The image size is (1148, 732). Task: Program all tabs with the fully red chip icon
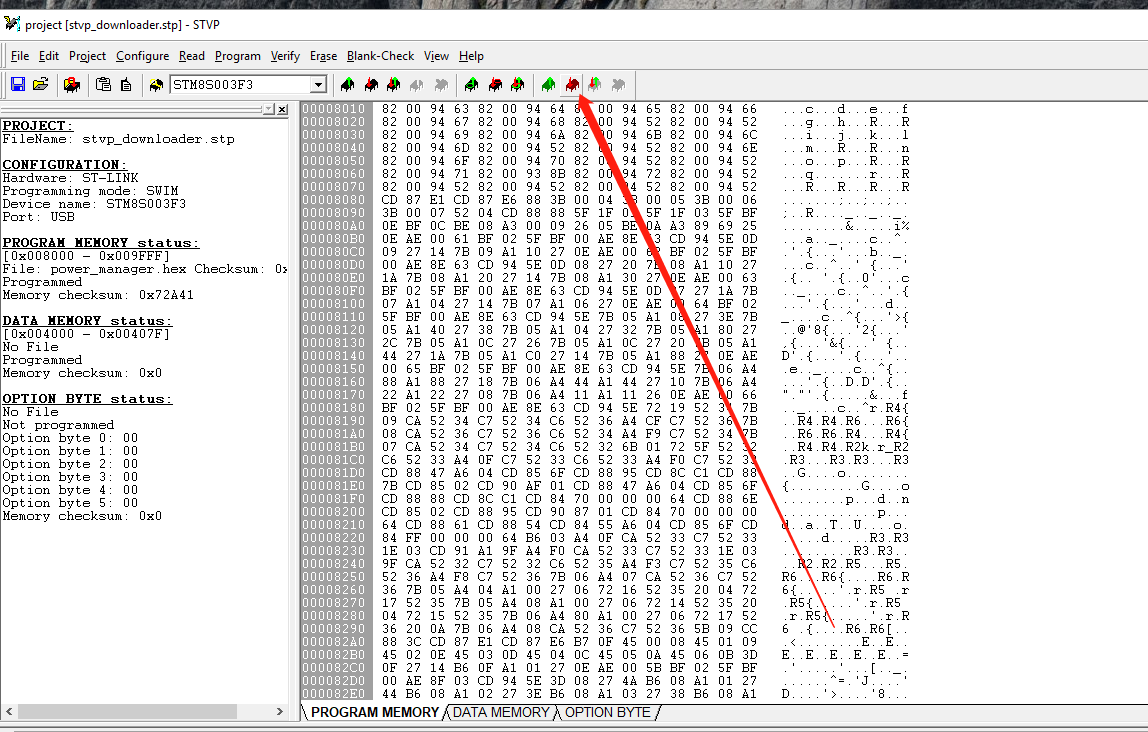pos(572,85)
